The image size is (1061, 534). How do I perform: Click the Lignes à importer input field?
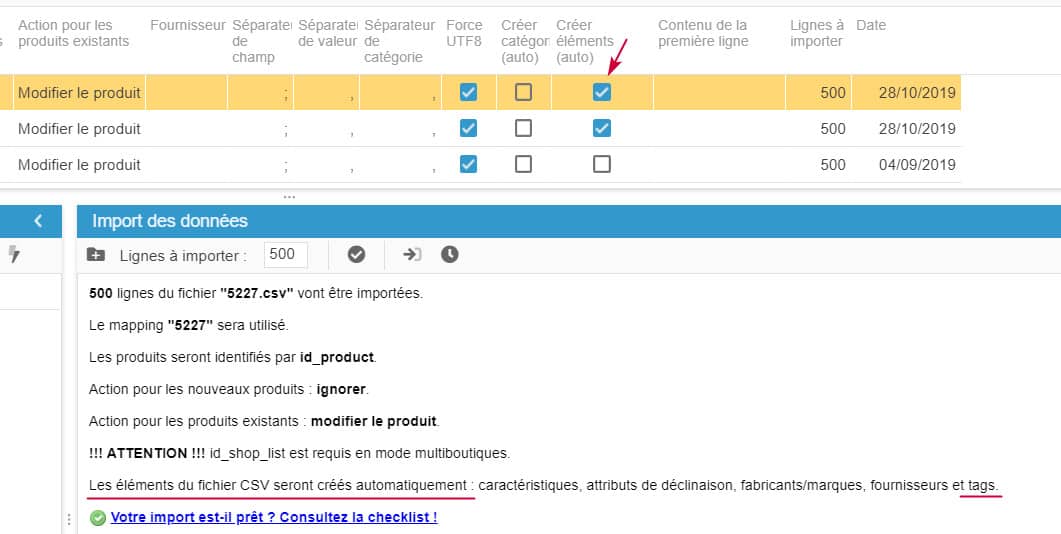pyautogui.click(x=285, y=255)
